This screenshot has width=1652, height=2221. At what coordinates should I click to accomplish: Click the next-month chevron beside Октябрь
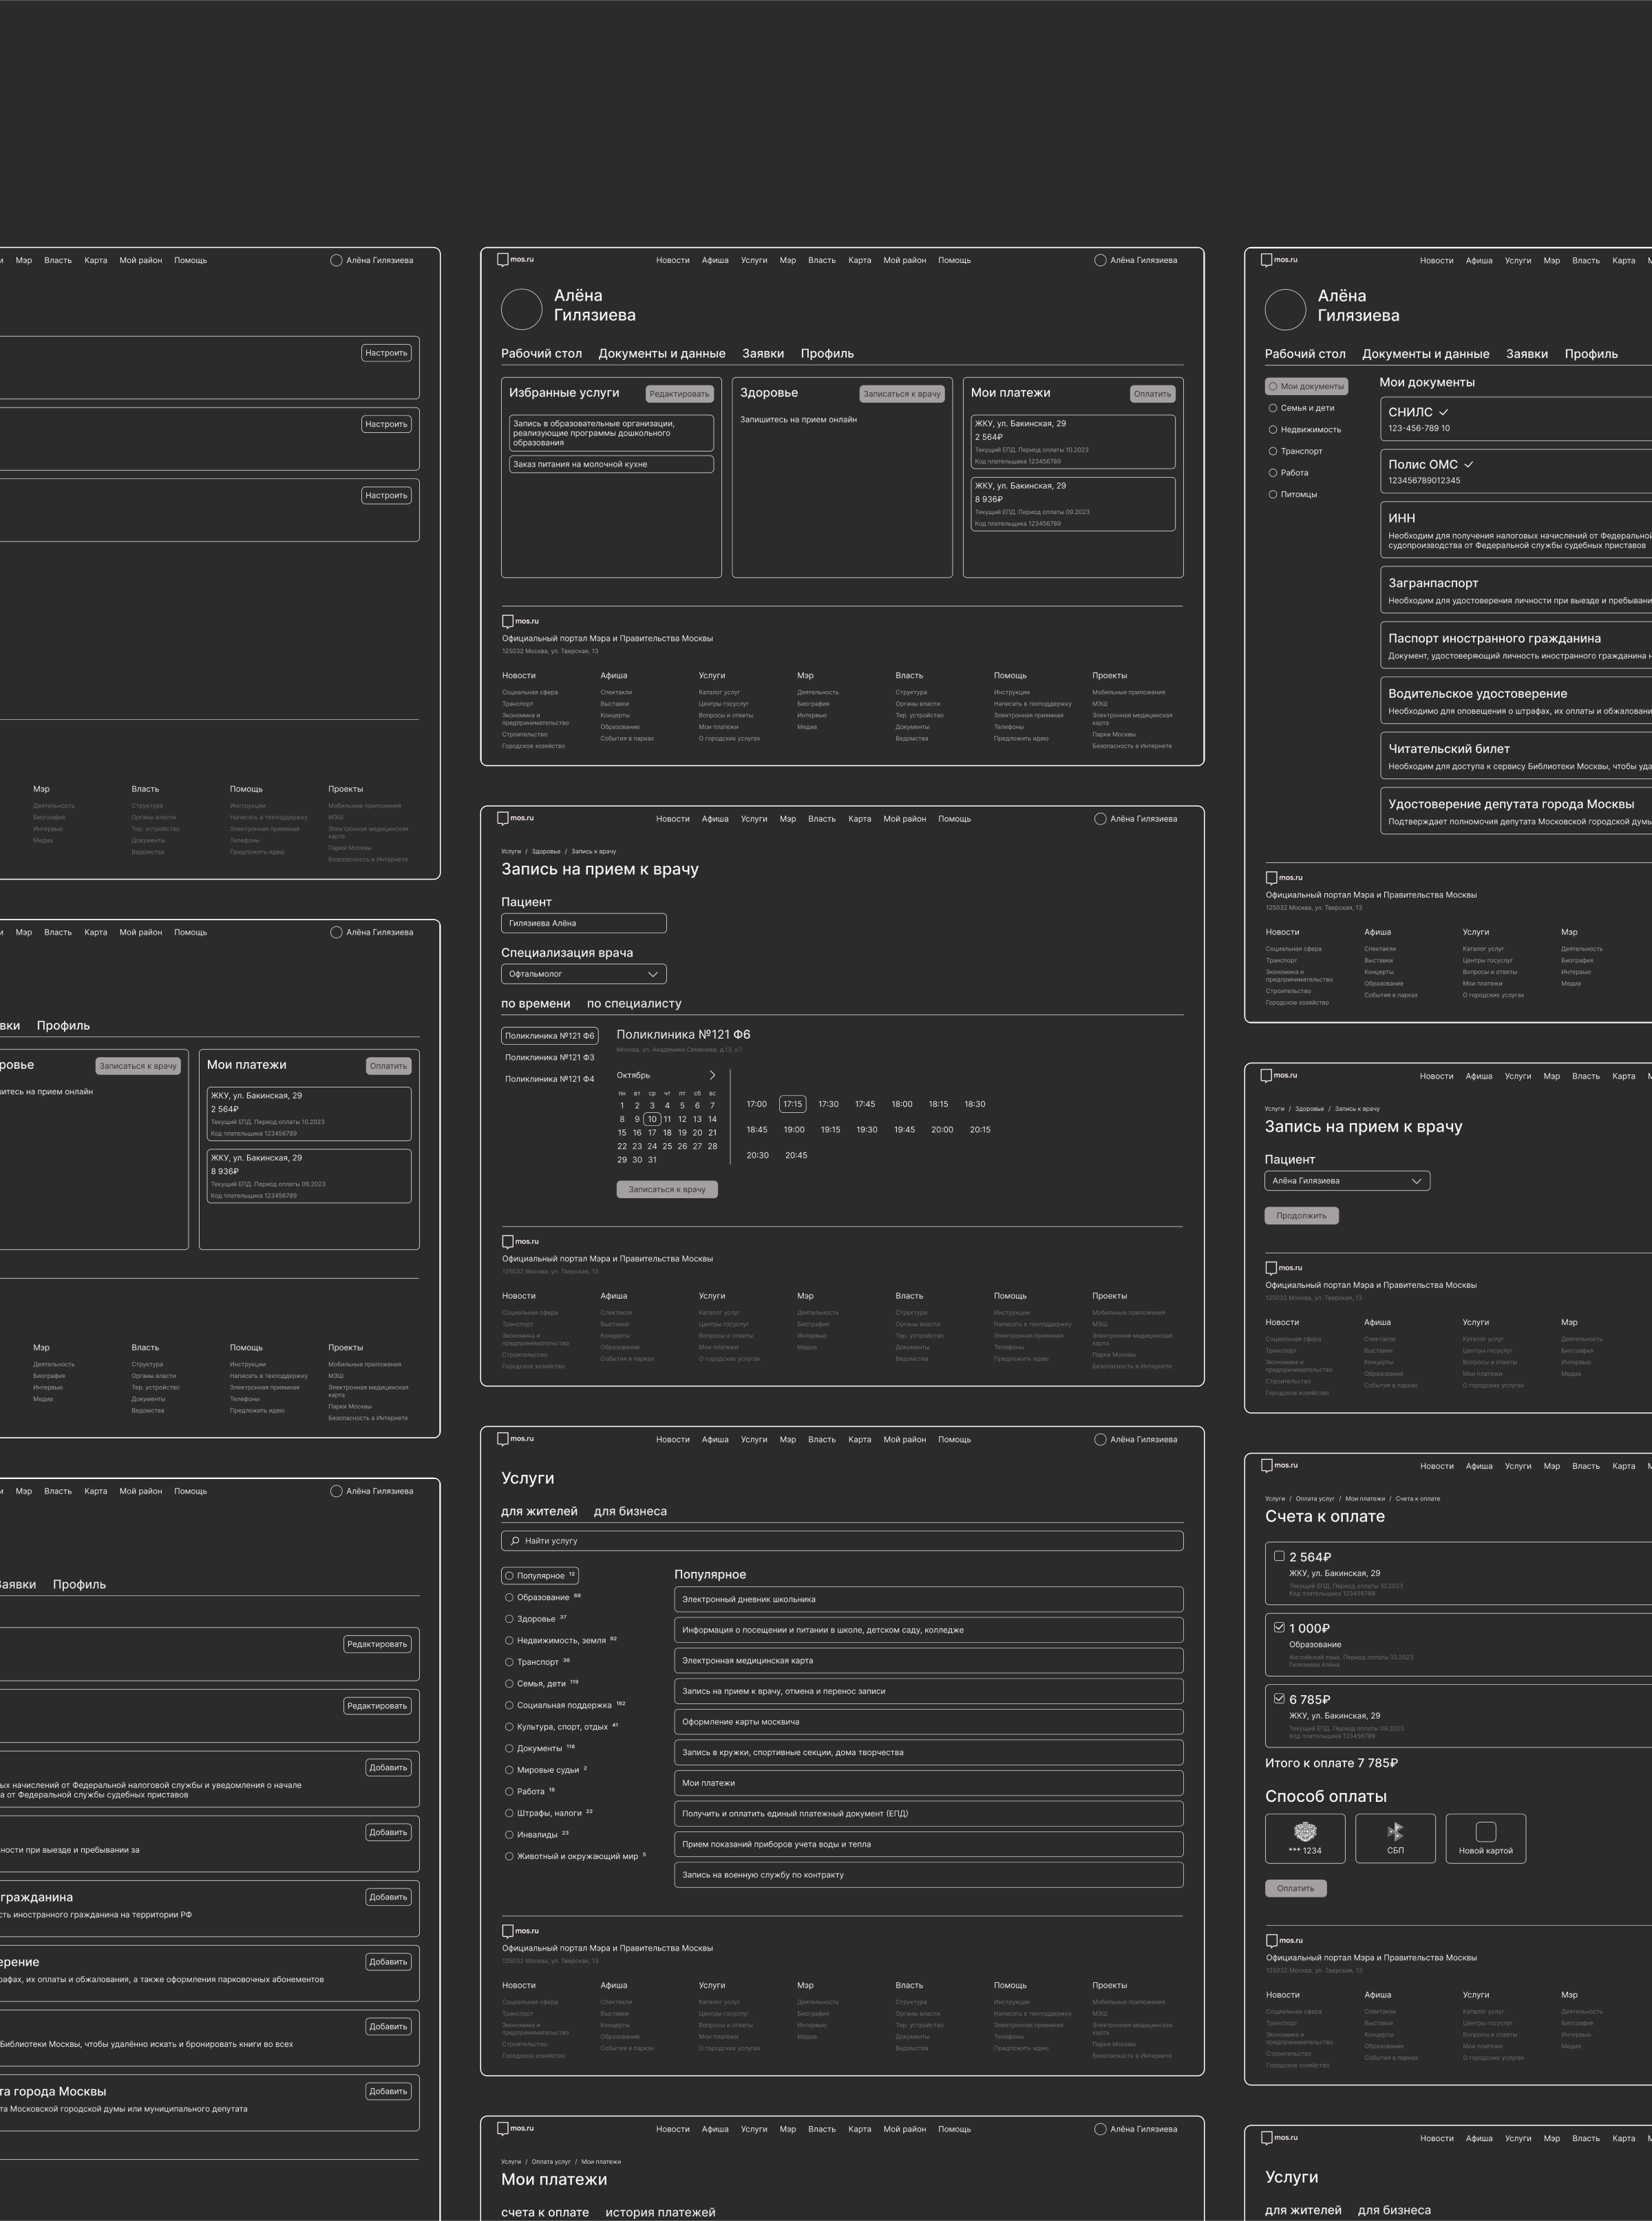click(x=712, y=1075)
